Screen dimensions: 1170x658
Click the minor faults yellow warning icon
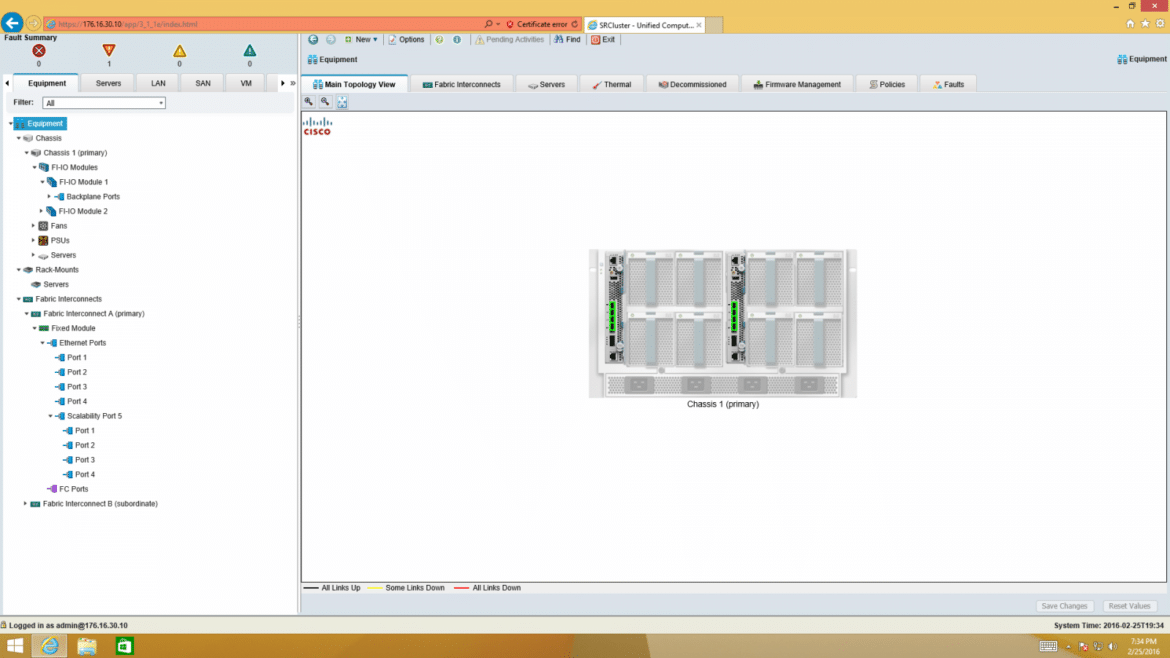[x=180, y=51]
